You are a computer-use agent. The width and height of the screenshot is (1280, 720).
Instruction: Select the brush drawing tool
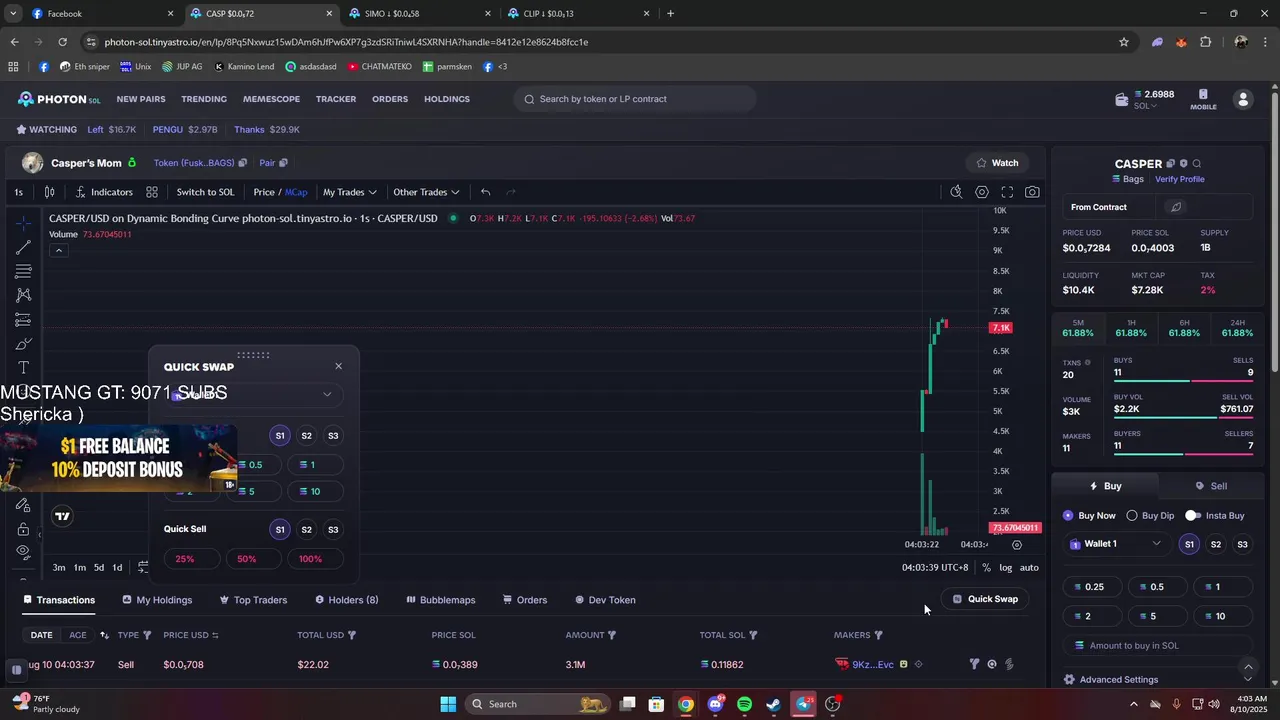23,344
